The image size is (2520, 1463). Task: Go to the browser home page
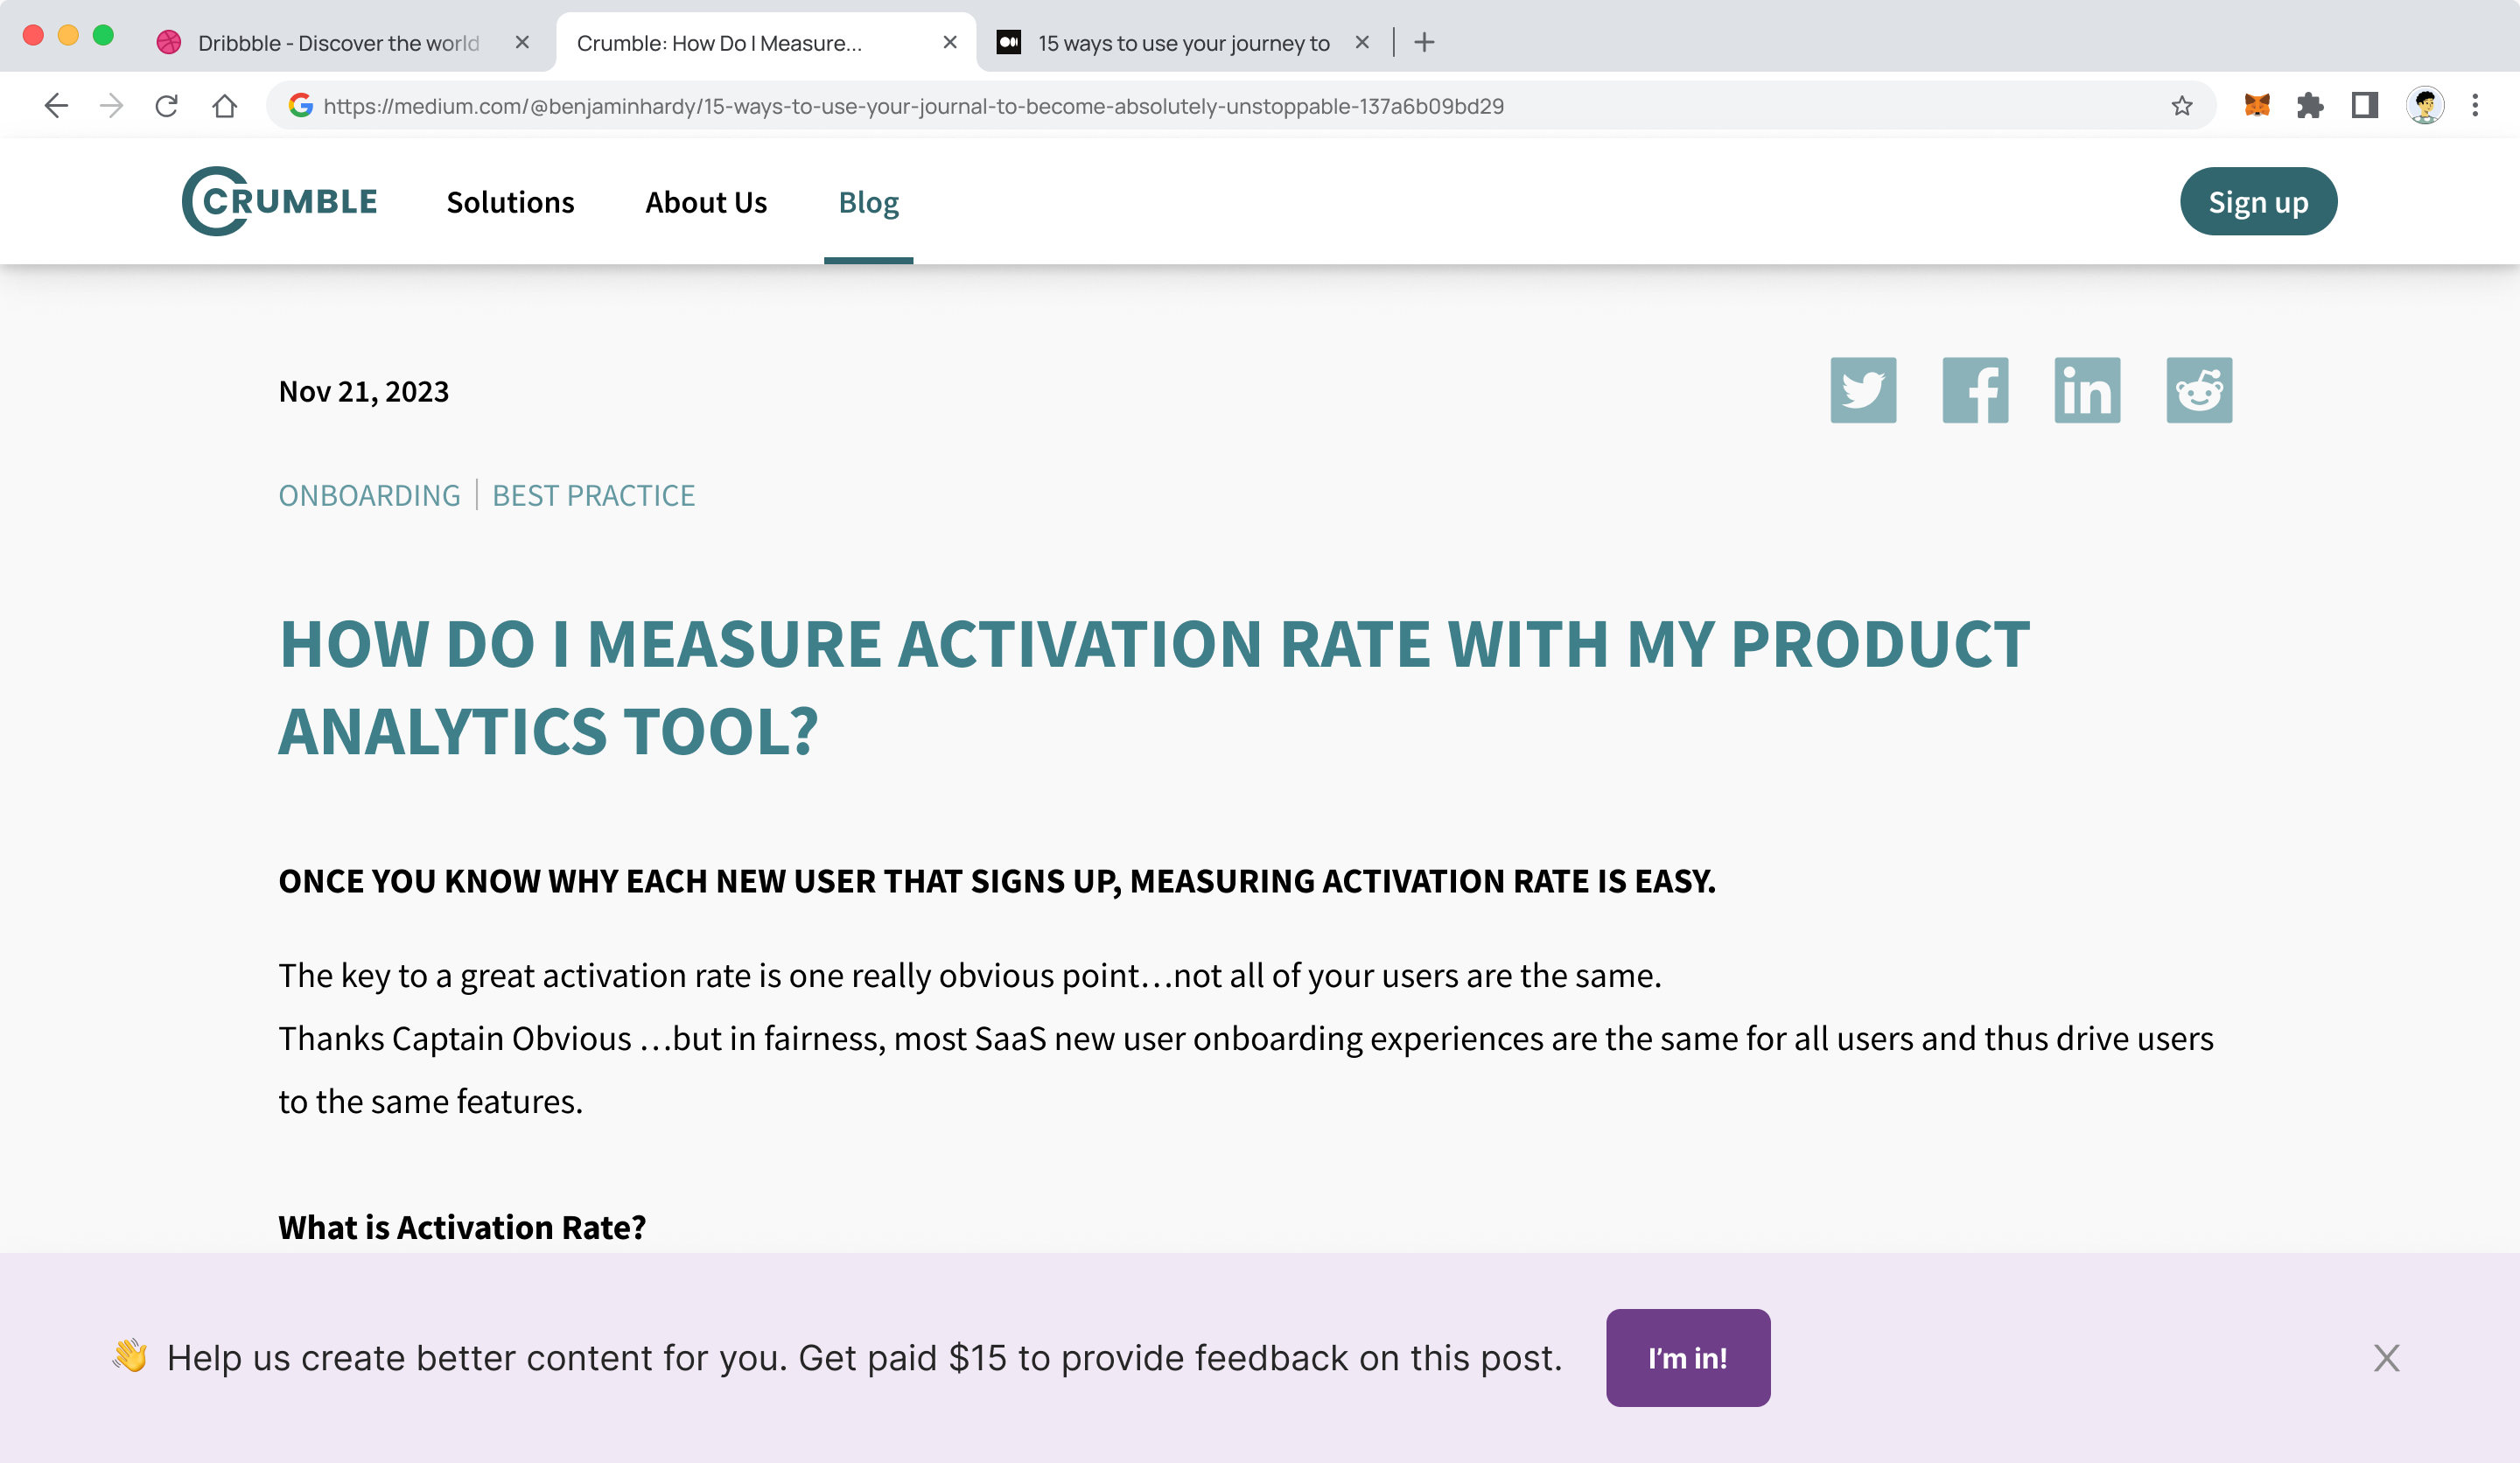[224, 105]
